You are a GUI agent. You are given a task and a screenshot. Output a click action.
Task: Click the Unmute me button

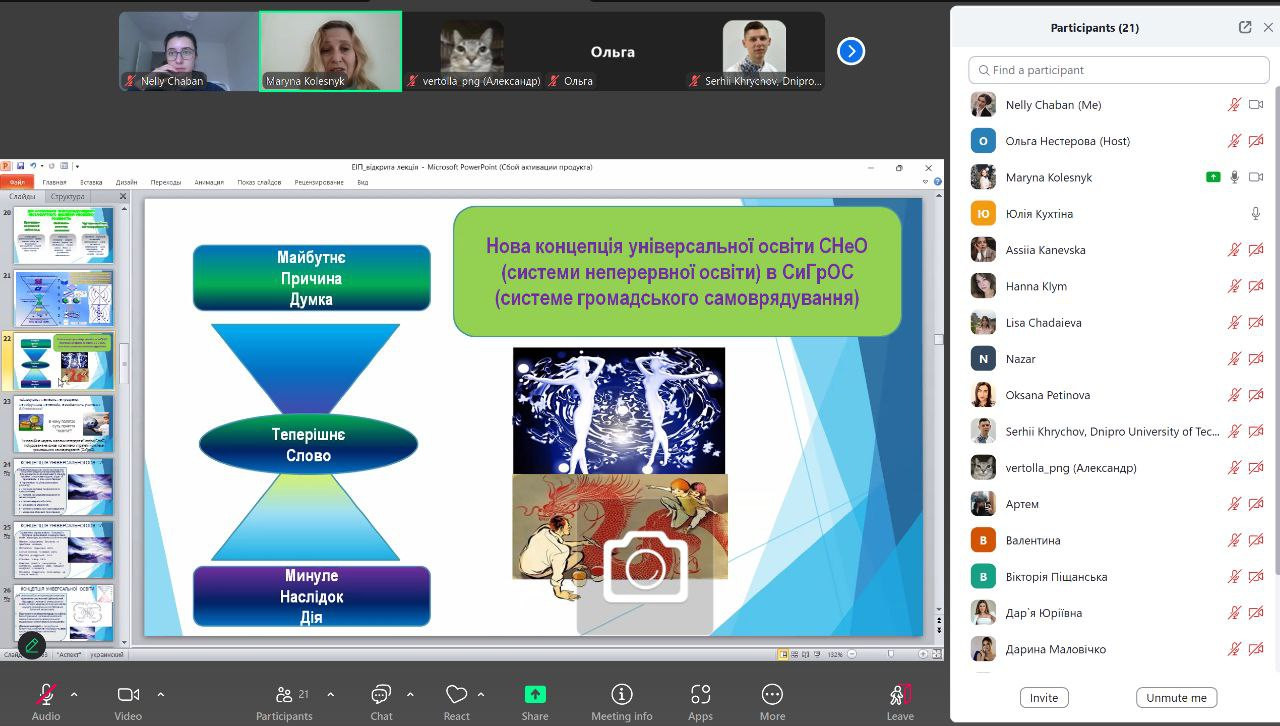coord(1176,698)
